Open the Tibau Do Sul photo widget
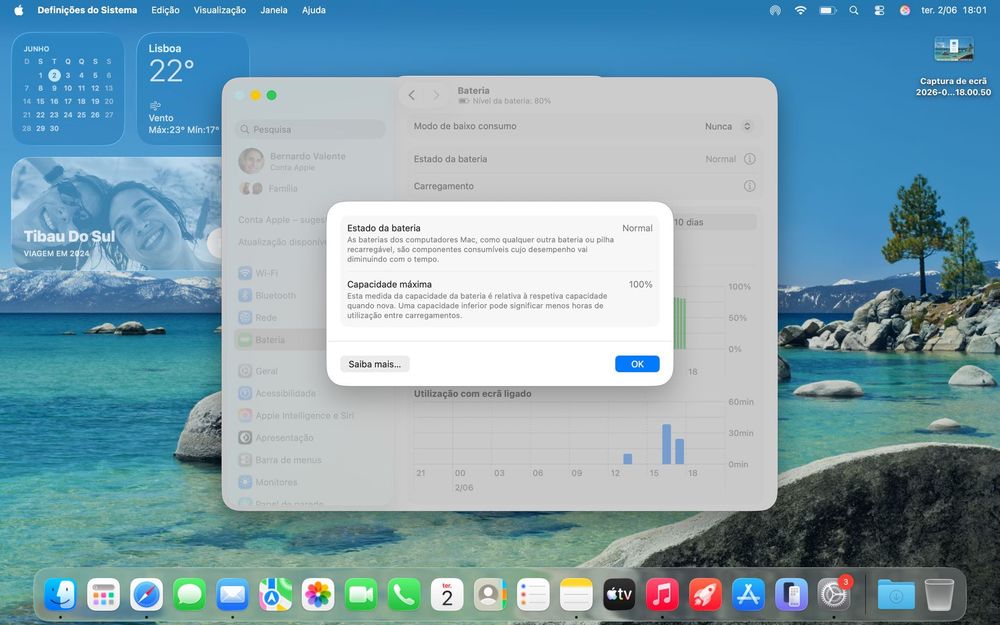Screen dimensions: 1000x625 pos(117,214)
